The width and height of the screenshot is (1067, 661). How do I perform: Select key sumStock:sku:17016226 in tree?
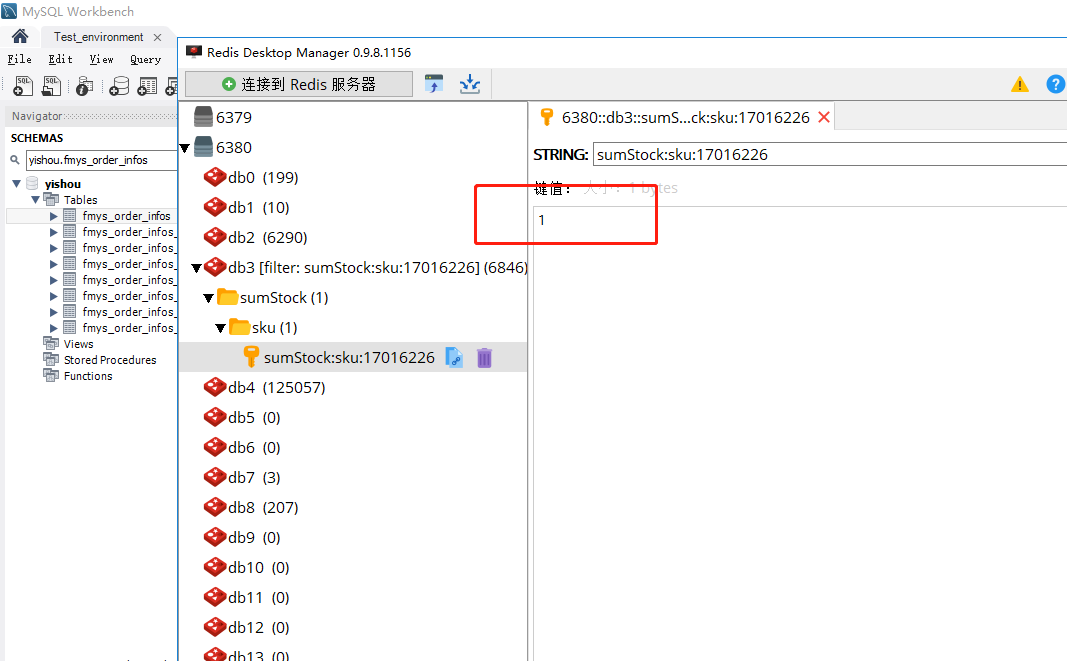click(x=349, y=357)
